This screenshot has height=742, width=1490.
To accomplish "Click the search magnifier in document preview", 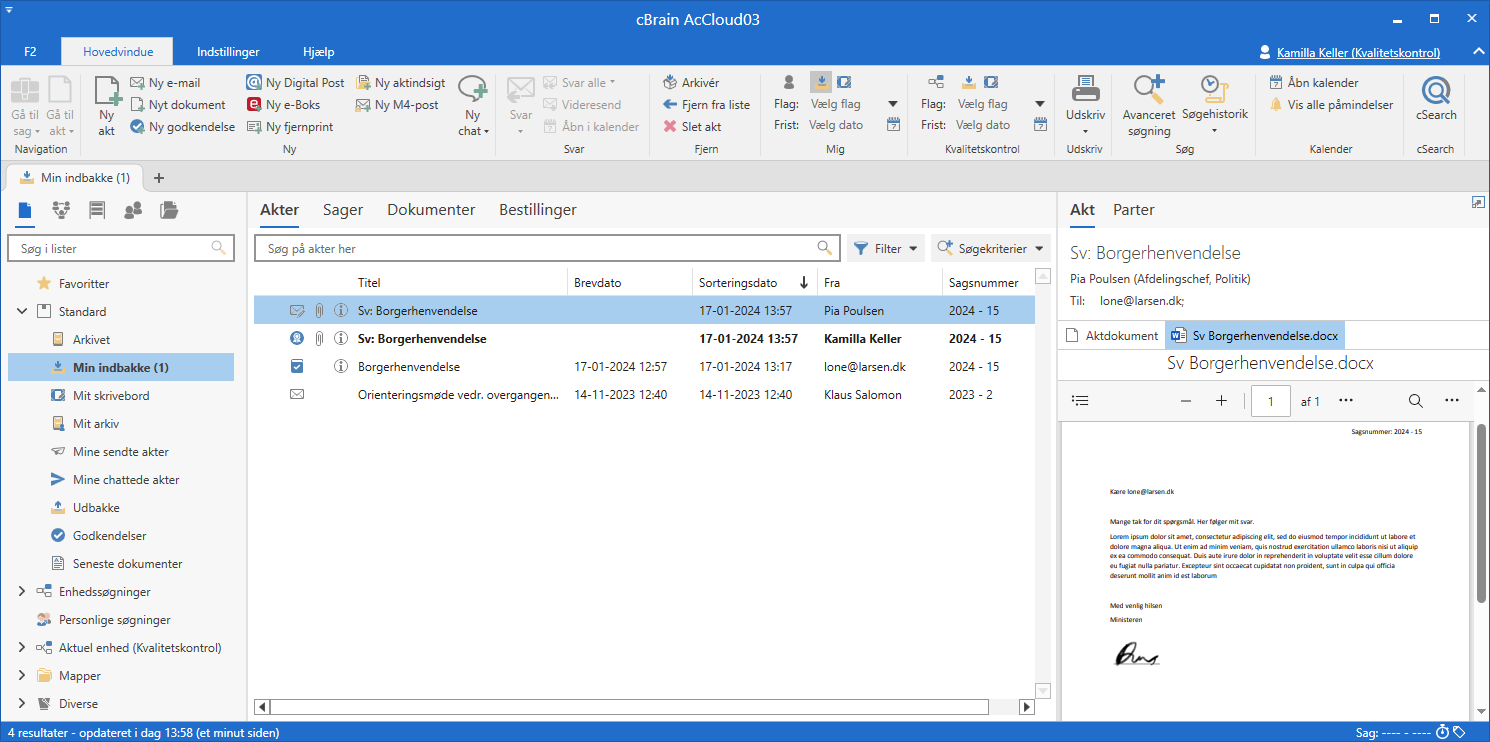I will click(1415, 401).
